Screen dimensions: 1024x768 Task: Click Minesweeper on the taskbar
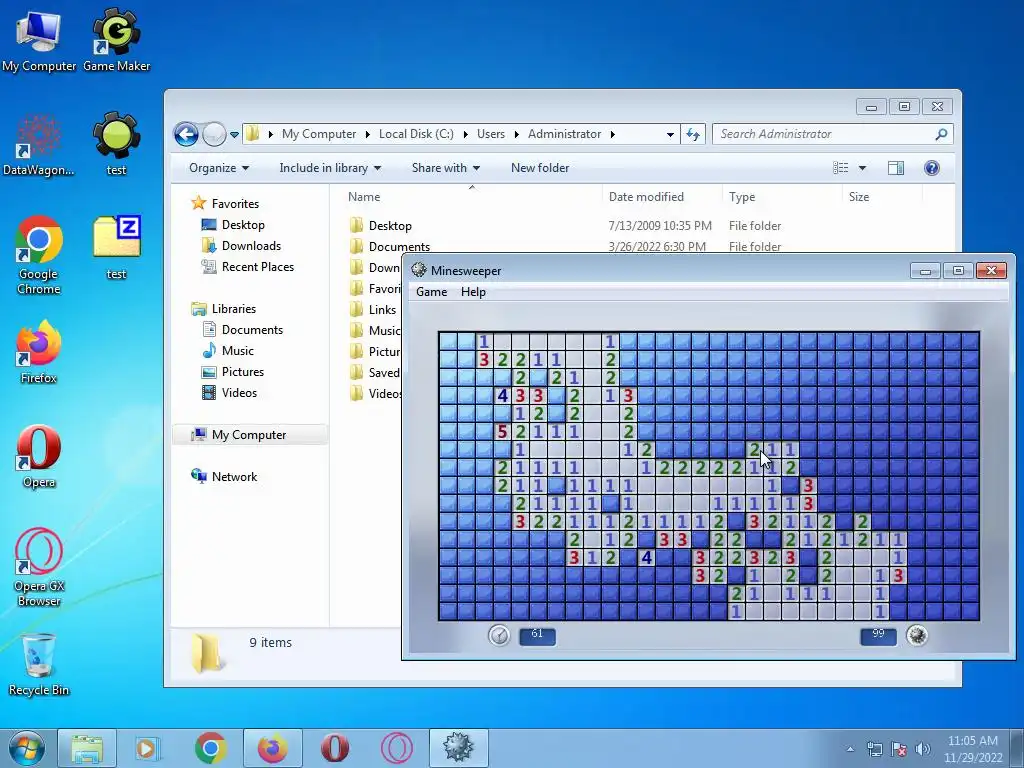[458, 748]
